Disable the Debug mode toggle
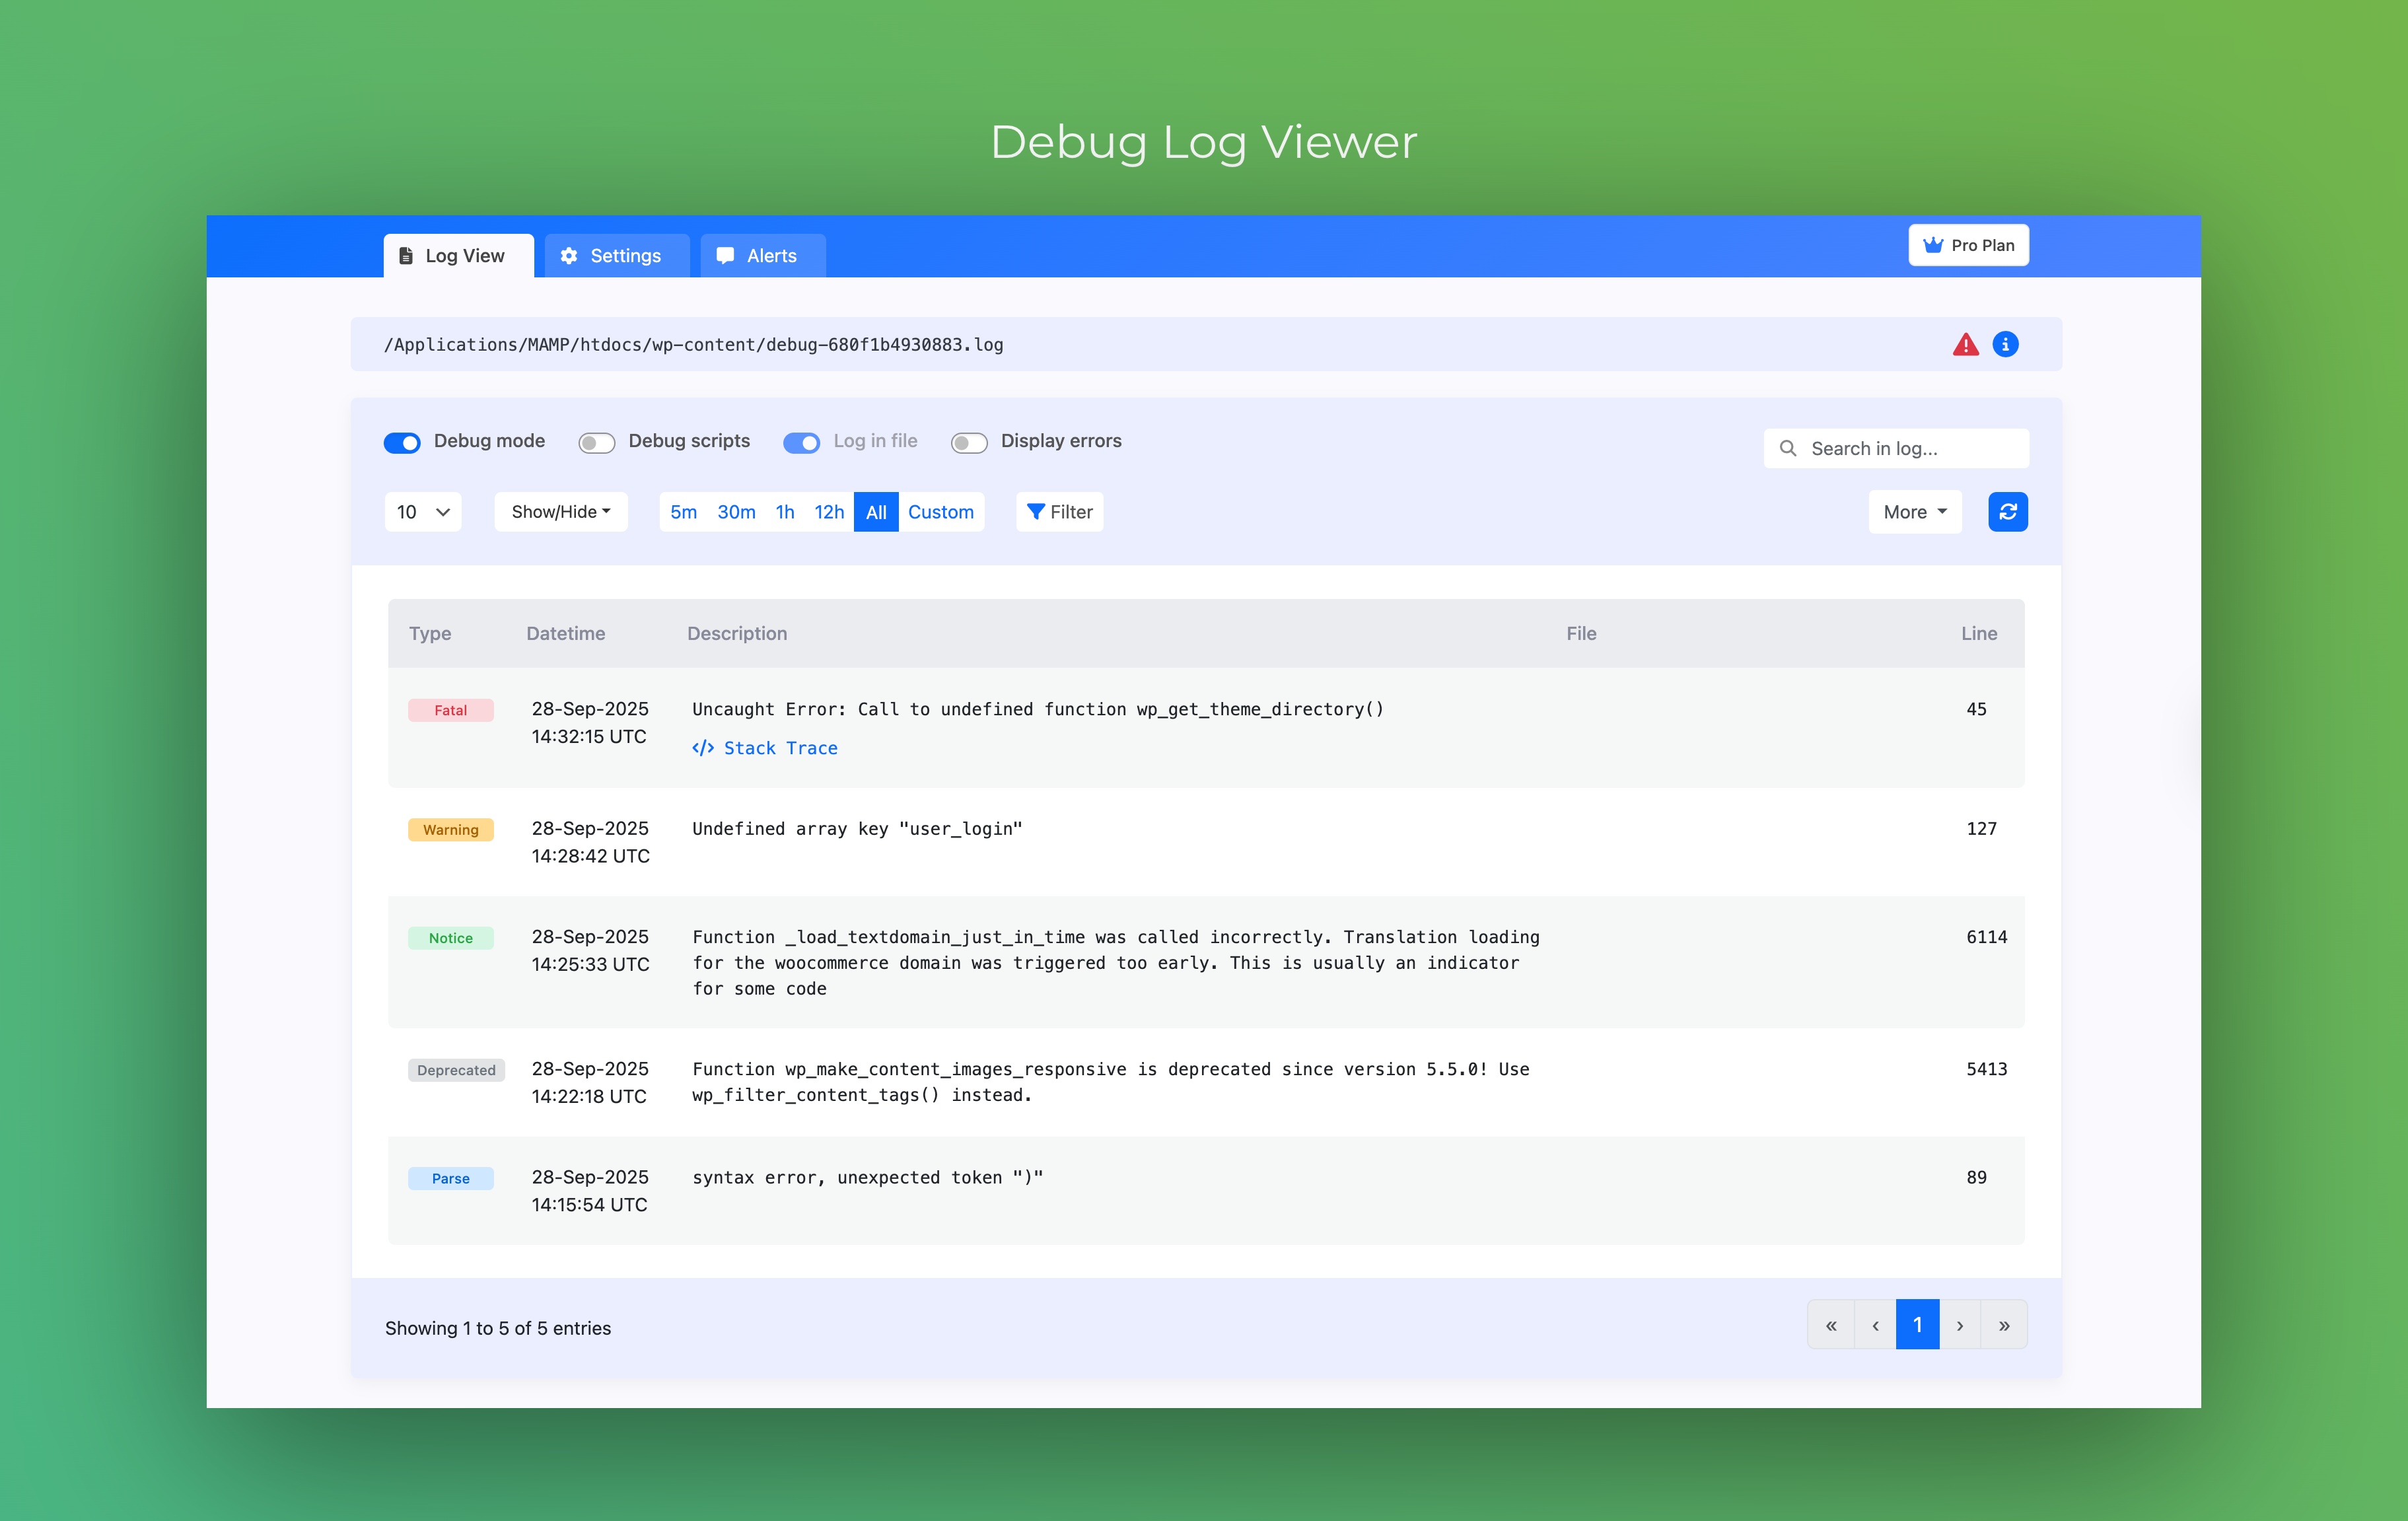2408x1521 pixels. click(402, 442)
